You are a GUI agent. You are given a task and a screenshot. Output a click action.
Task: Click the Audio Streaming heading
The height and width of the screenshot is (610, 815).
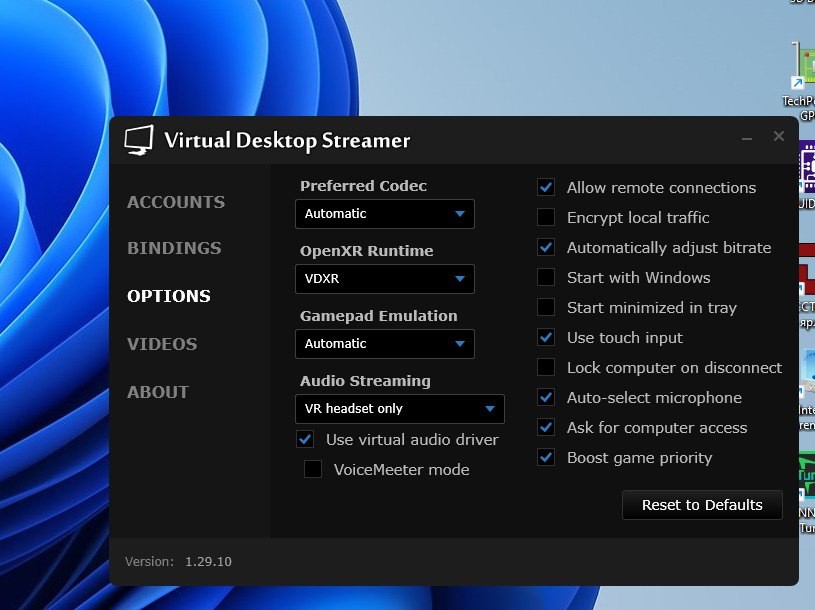(x=365, y=381)
